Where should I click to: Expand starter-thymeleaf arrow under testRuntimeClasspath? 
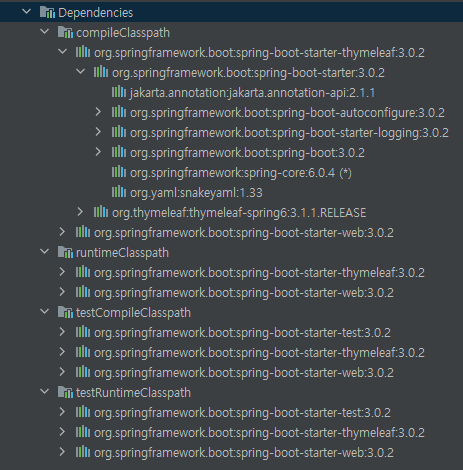tap(62, 432)
